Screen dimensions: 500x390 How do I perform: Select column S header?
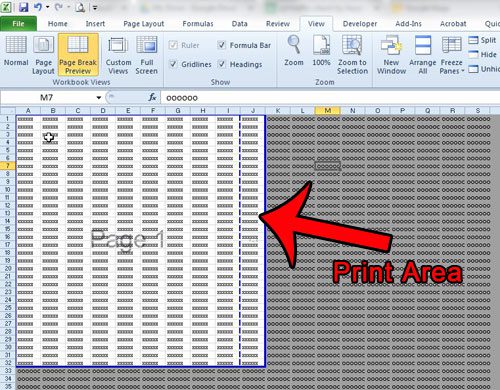[478, 111]
